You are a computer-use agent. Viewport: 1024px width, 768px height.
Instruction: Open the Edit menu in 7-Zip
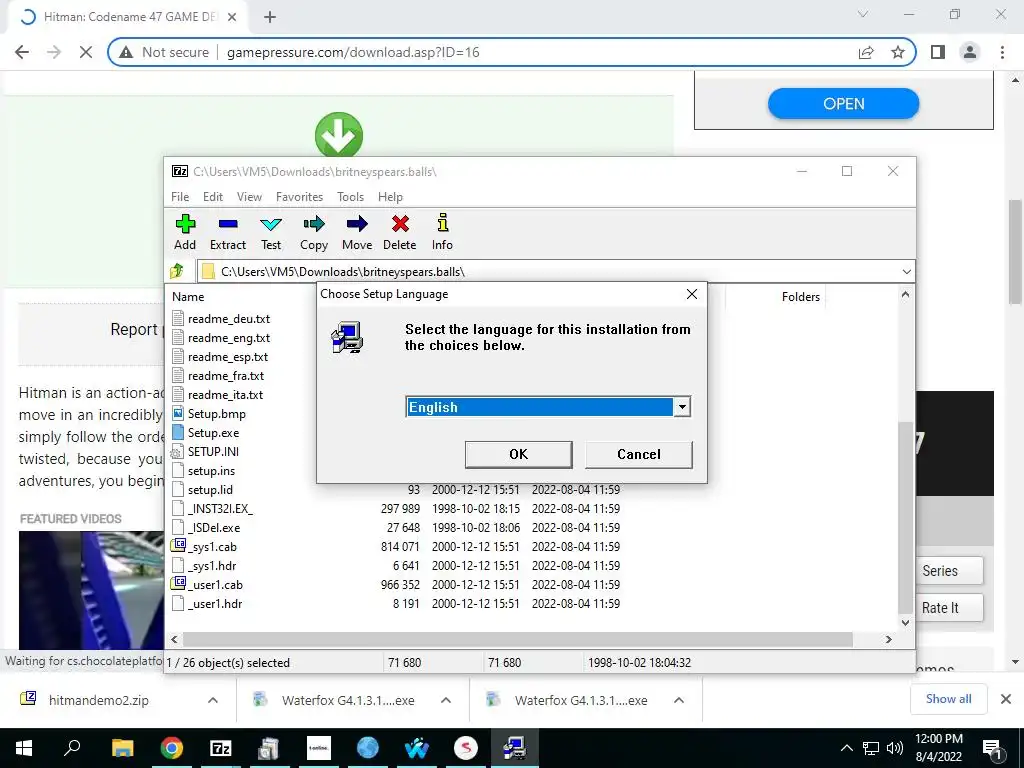coord(213,197)
